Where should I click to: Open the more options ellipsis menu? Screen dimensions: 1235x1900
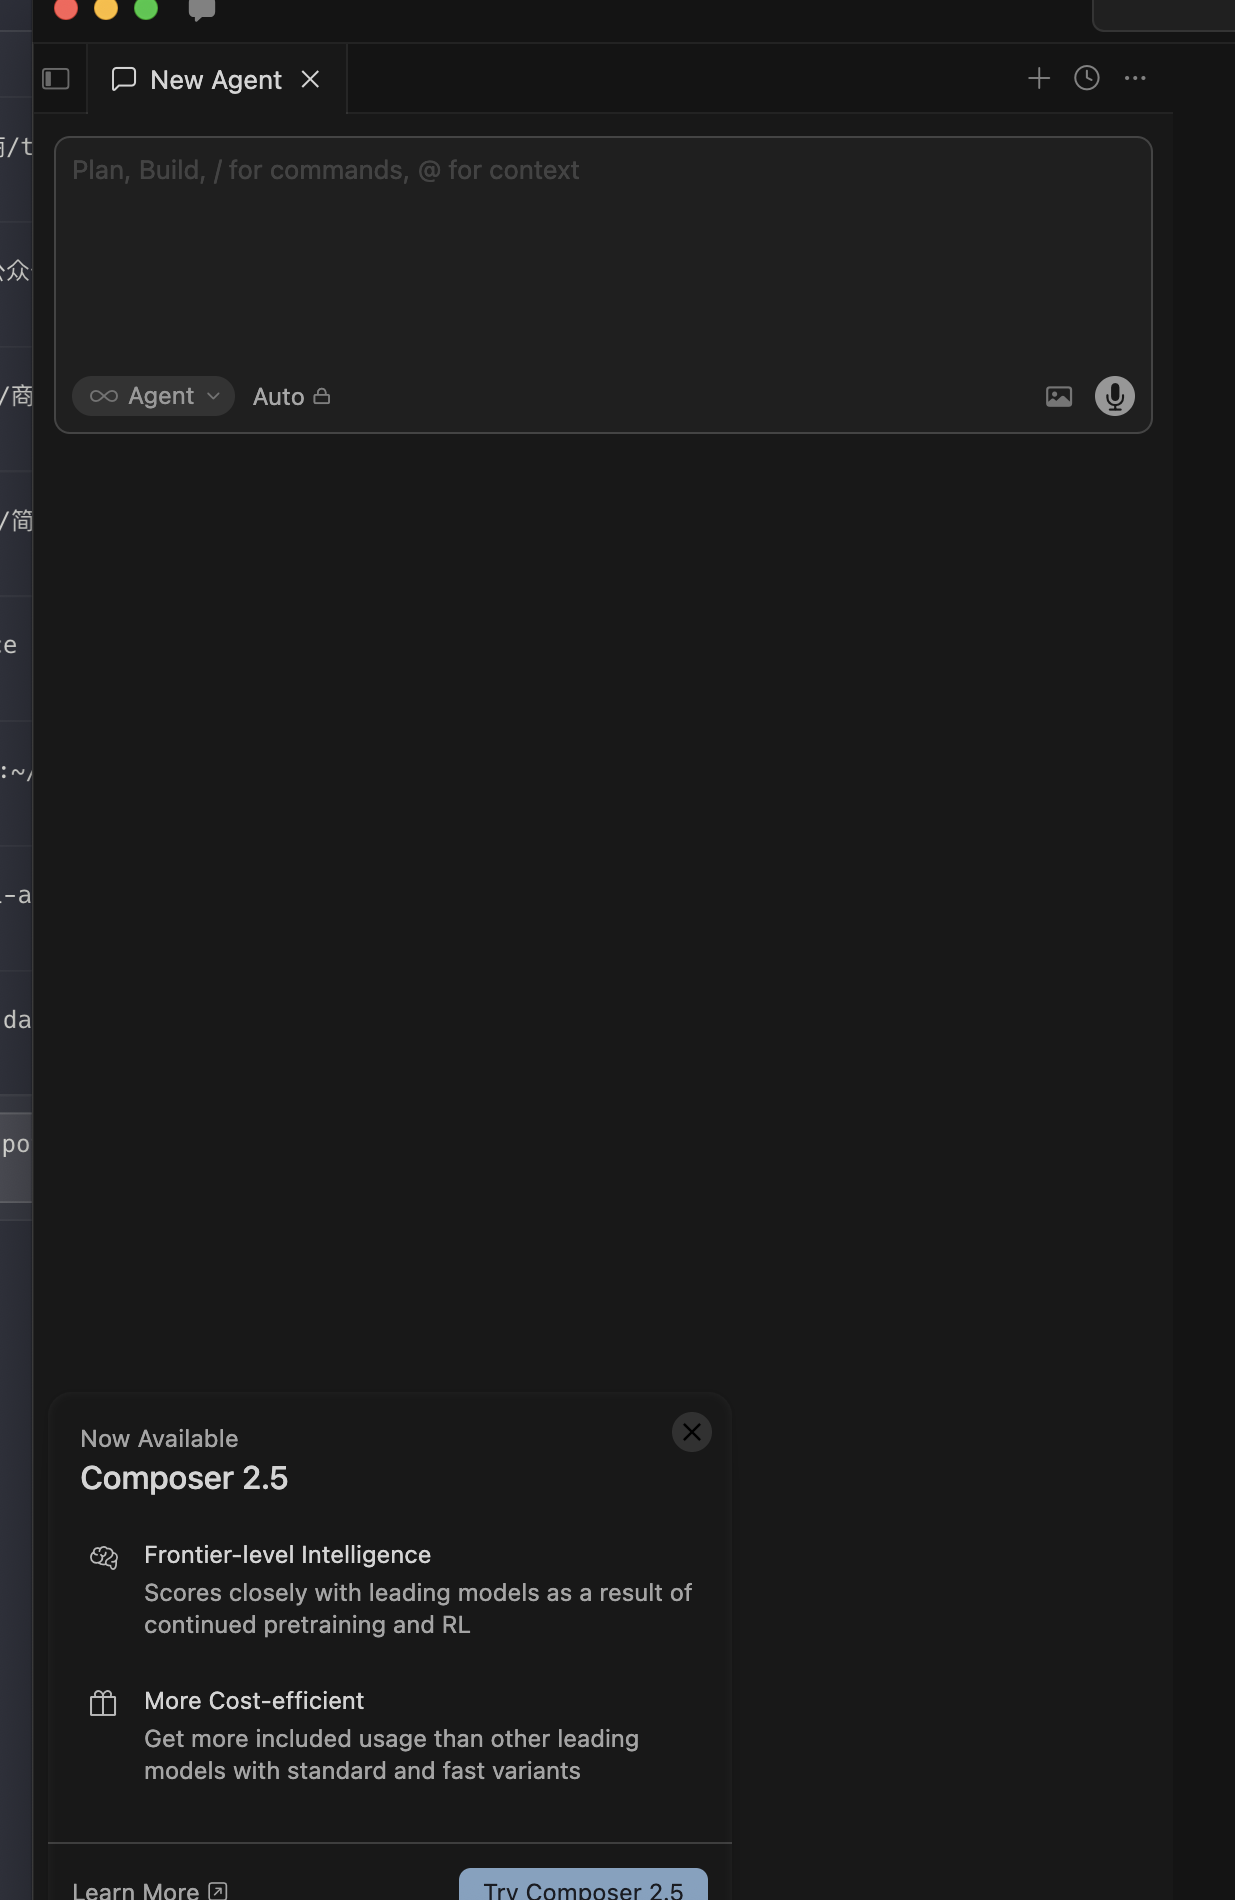(x=1135, y=78)
